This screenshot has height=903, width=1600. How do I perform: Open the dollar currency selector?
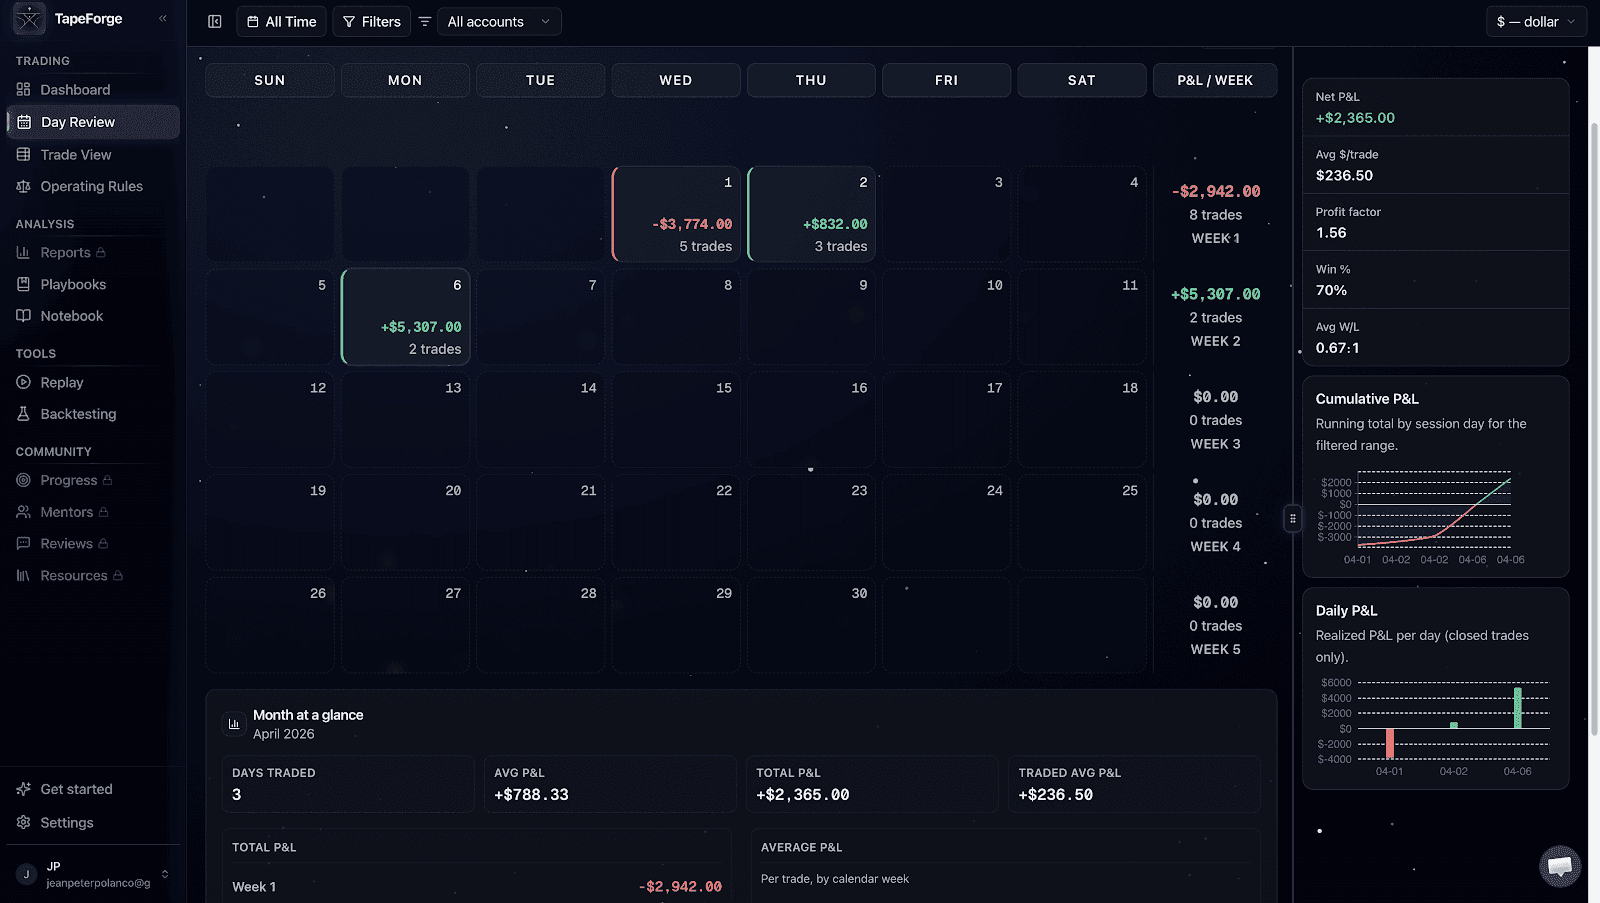pyautogui.click(x=1535, y=21)
